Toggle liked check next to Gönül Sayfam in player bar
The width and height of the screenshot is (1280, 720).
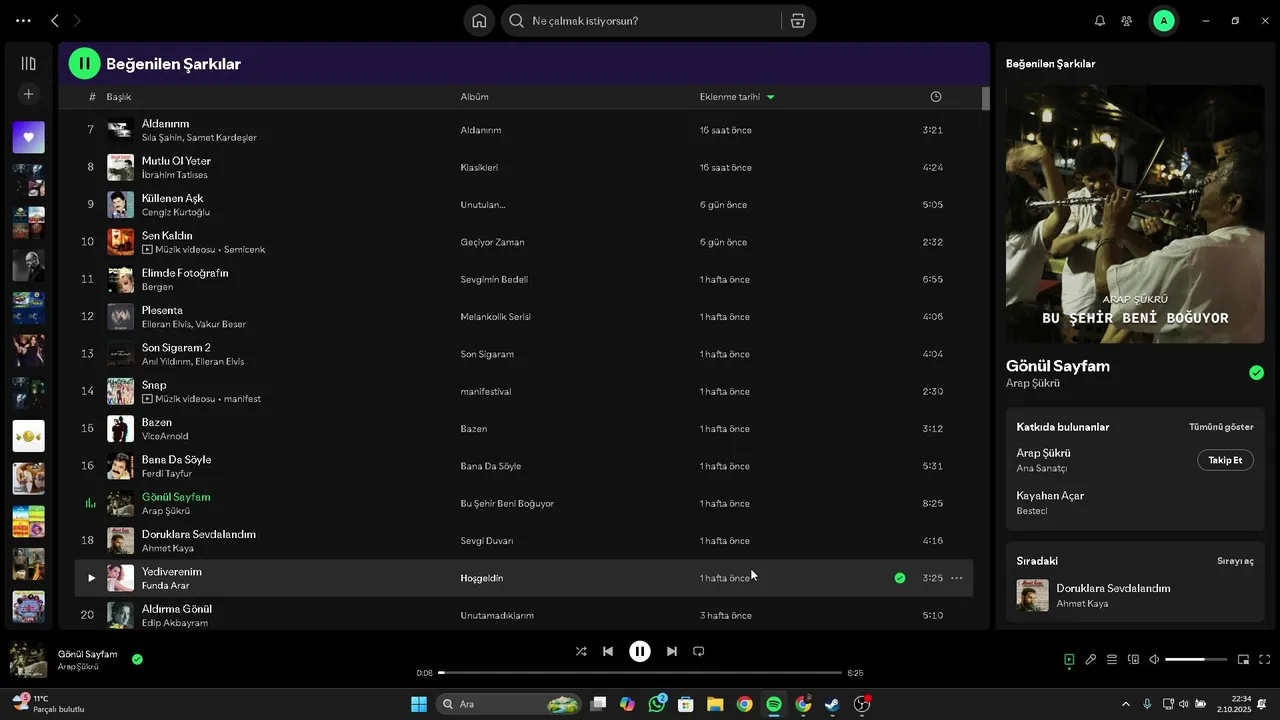click(x=137, y=659)
